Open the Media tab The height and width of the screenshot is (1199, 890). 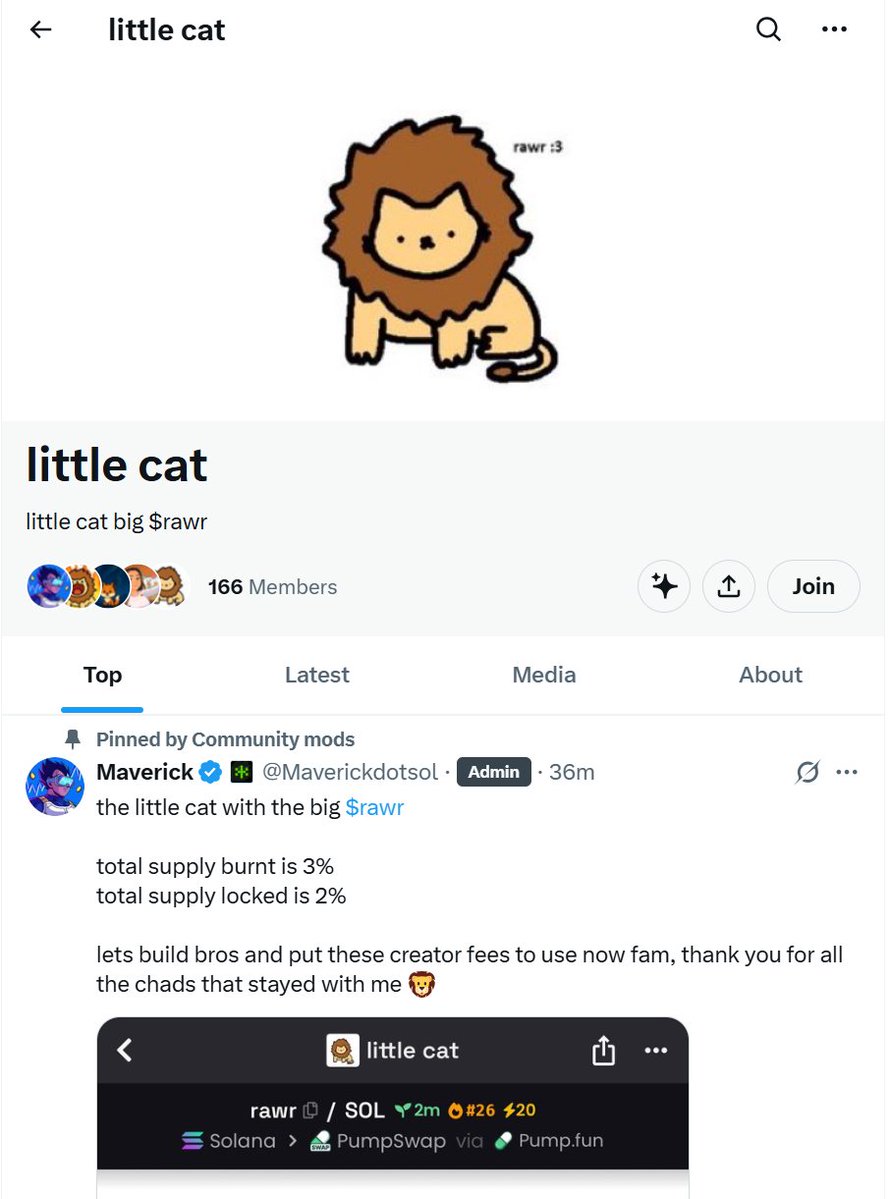pos(544,675)
